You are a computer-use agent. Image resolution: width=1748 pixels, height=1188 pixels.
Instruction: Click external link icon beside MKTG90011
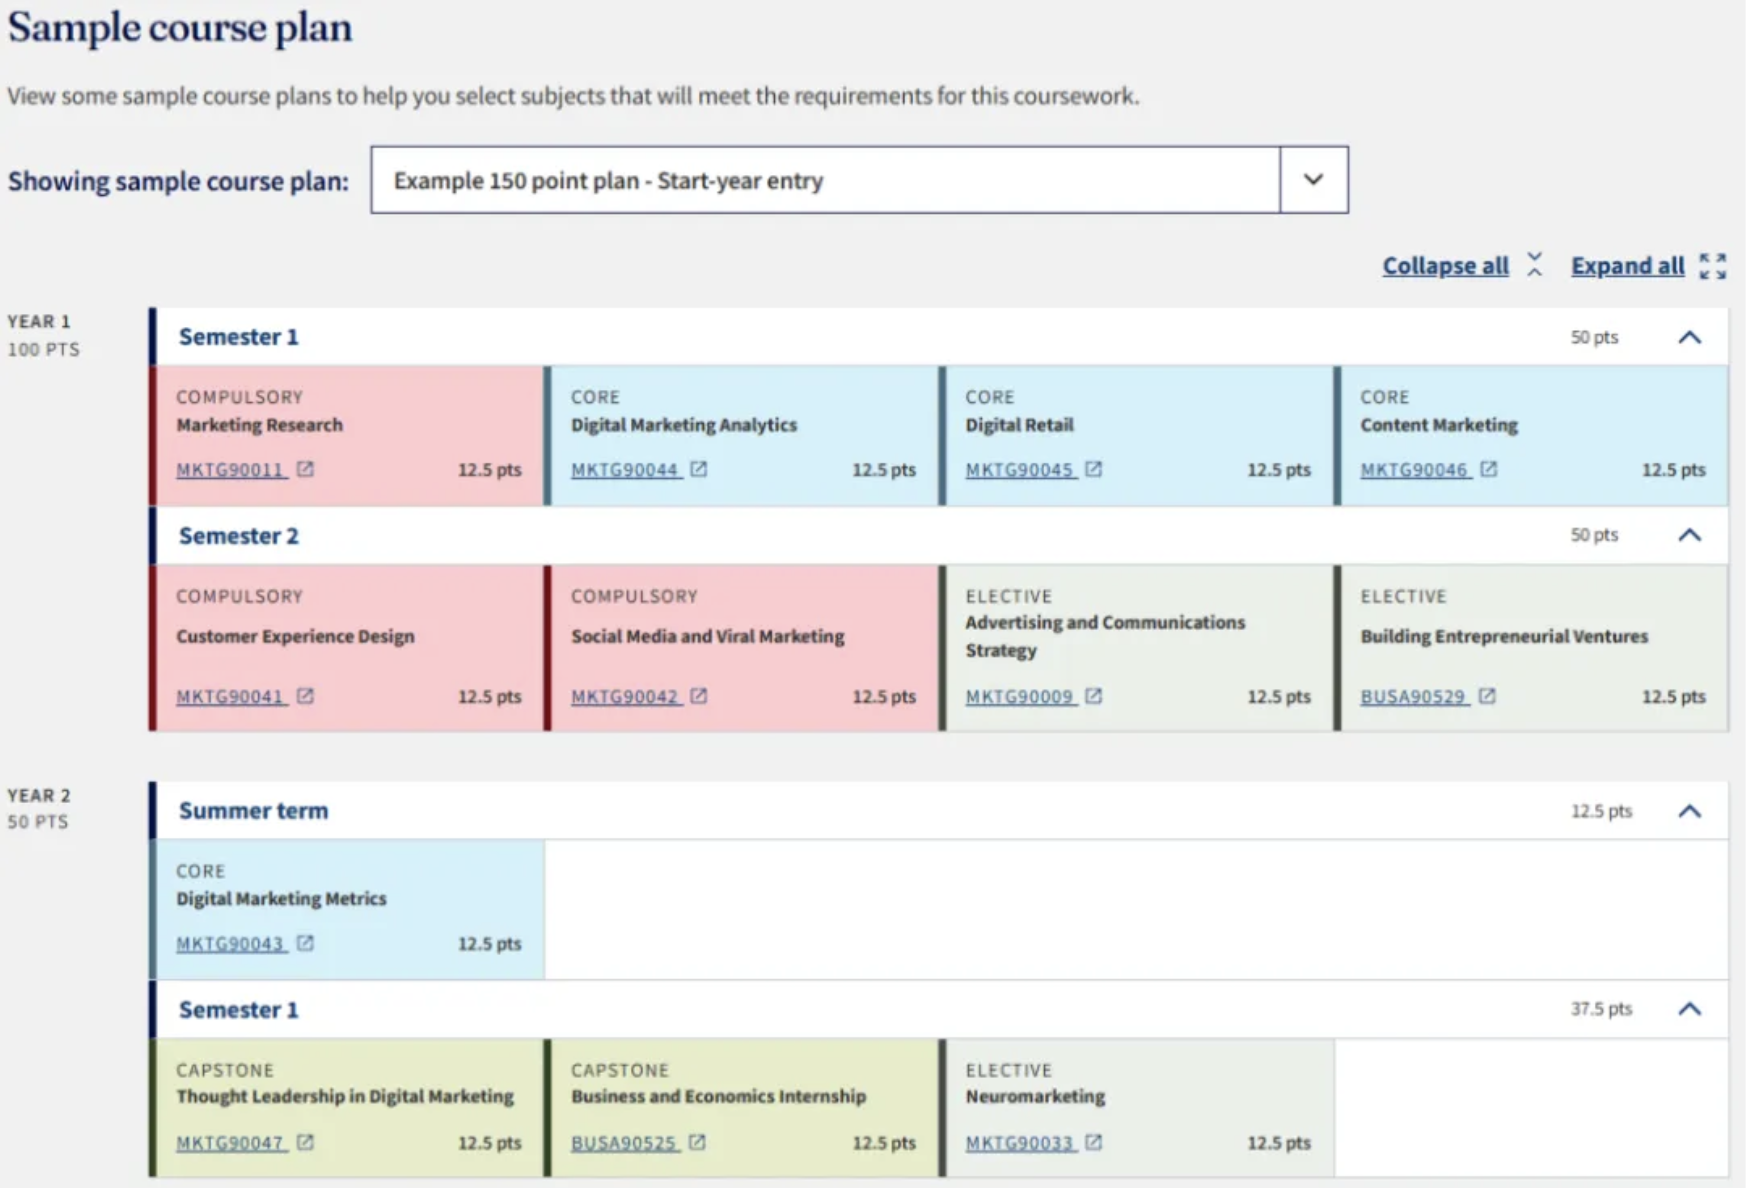pyautogui.click(x=305, y=469)
